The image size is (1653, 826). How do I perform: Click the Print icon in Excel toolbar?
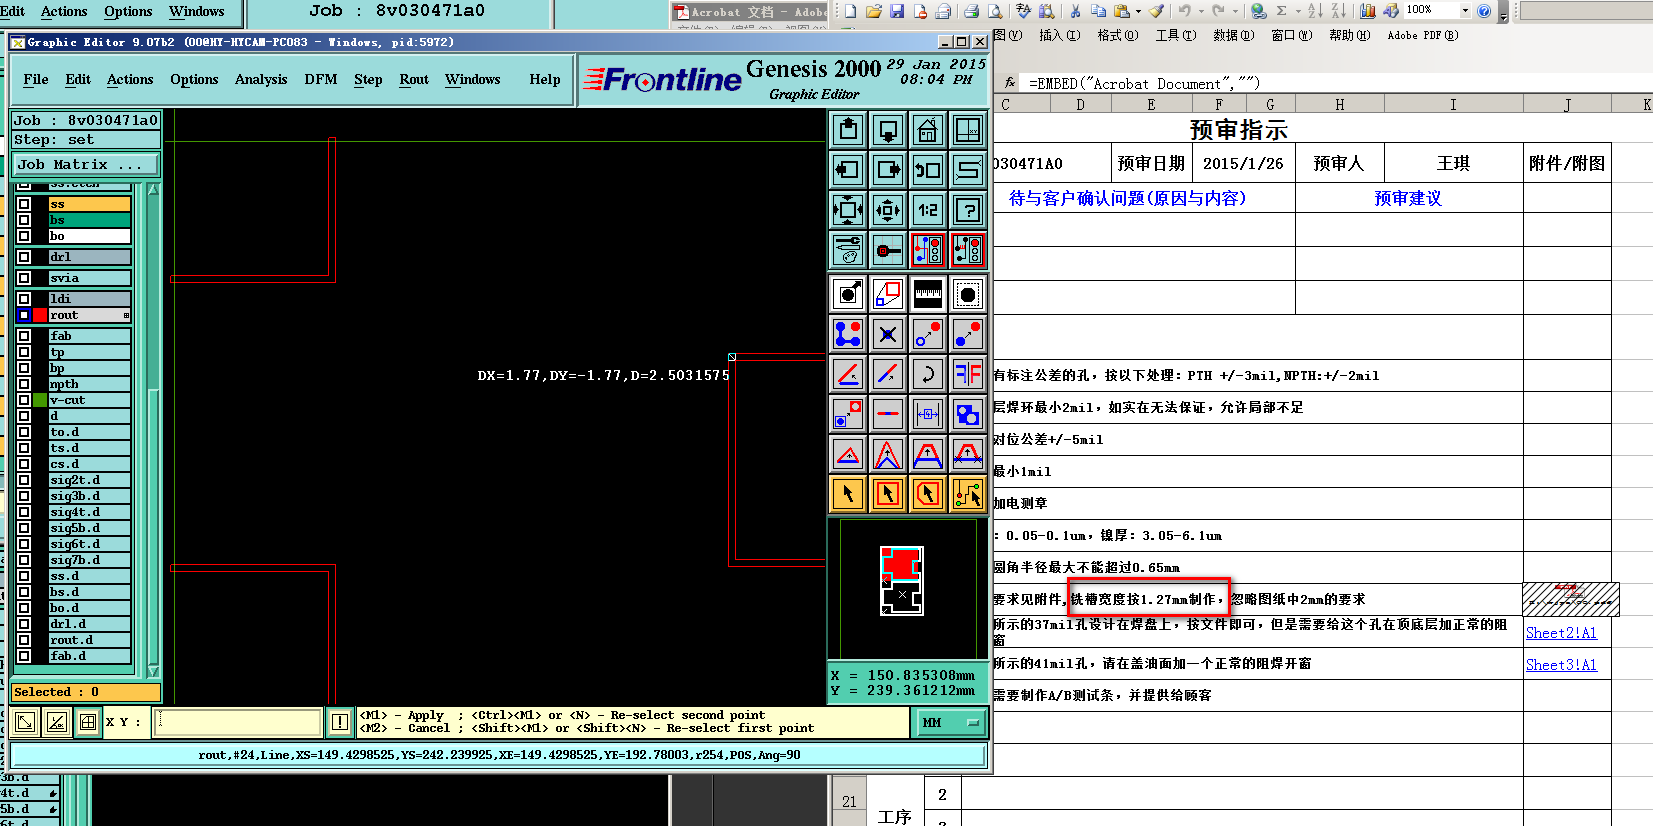point(971,11)
